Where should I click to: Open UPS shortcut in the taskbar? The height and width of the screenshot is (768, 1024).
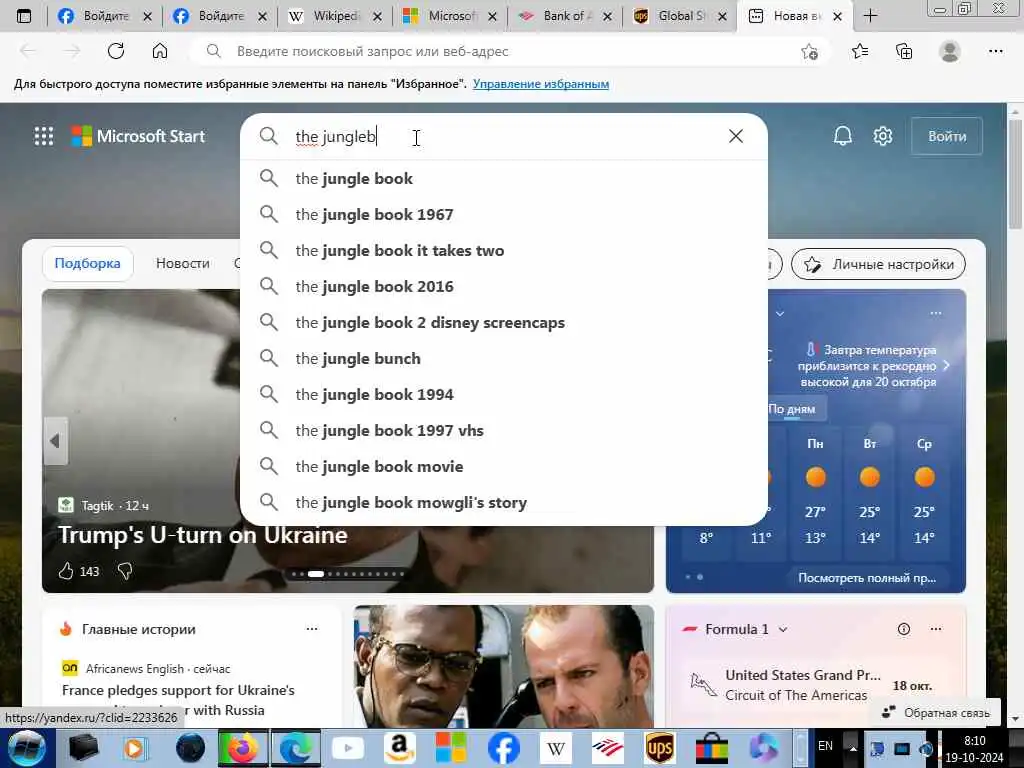(660, 748)
